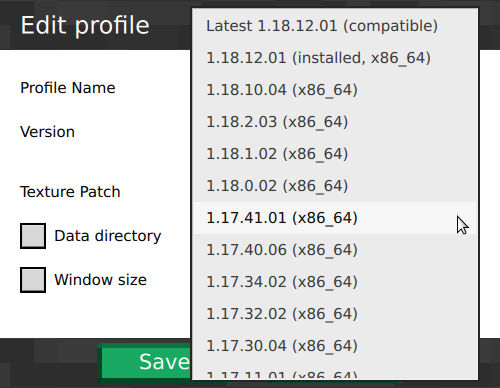This screenshot has width=500, height=388.
Task: Pick version 1.17.40.06 (x86_64)
Action: [335, 250]
